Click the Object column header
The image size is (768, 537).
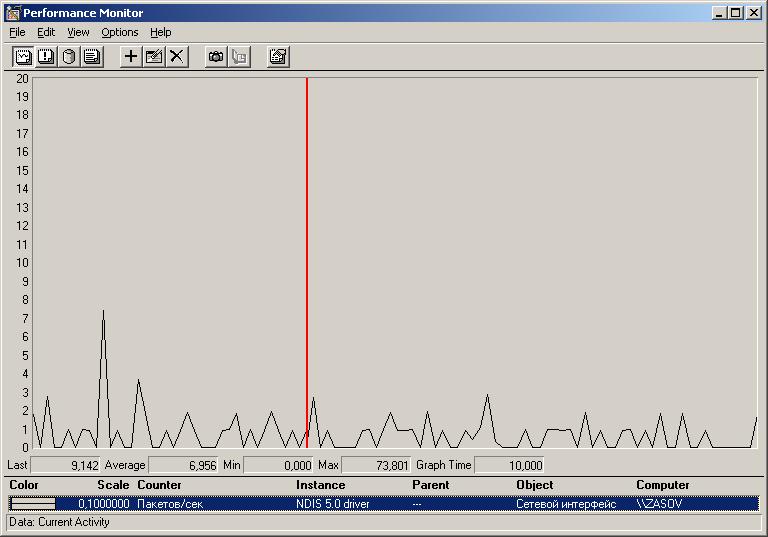click(534, 485)
